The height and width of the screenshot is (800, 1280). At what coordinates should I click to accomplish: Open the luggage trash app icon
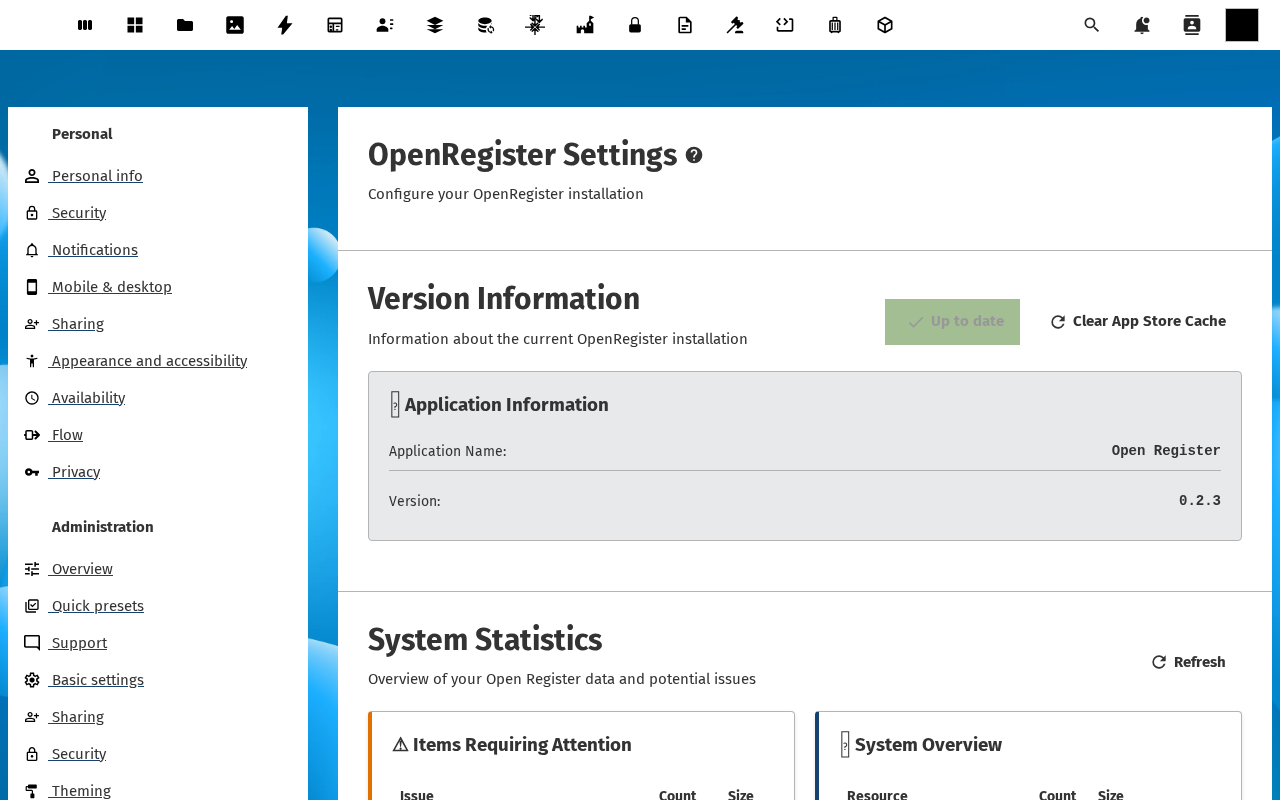(835, 25)
